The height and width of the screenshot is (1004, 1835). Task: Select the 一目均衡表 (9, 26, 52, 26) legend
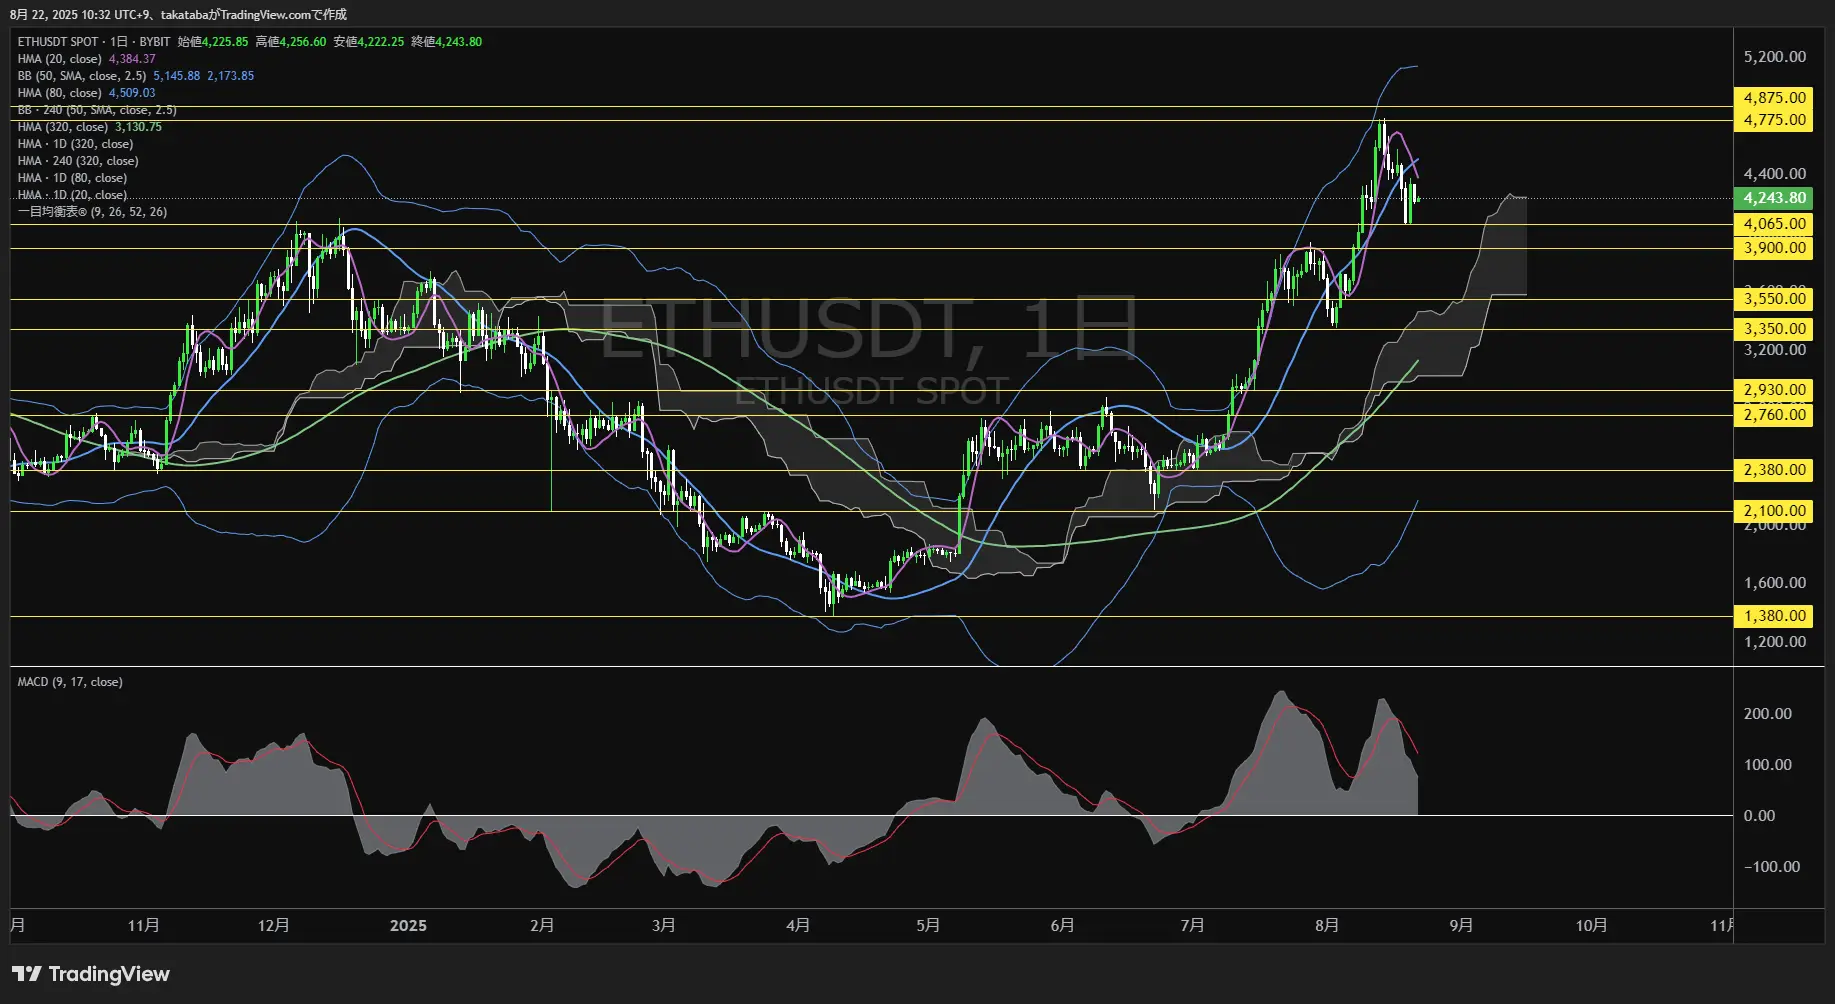93,212
